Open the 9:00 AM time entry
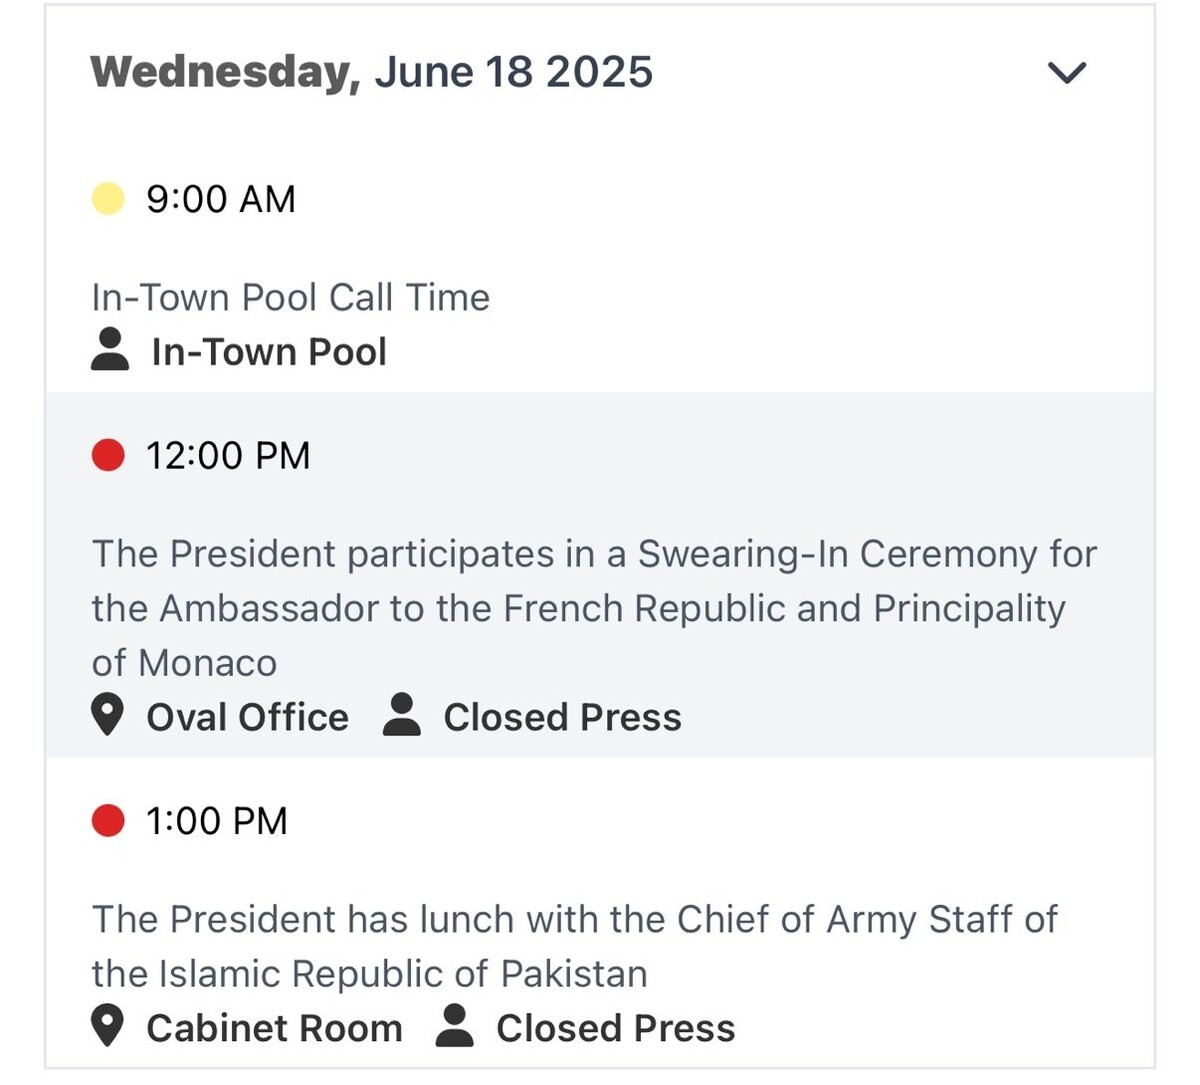 [x=221, y=199]
